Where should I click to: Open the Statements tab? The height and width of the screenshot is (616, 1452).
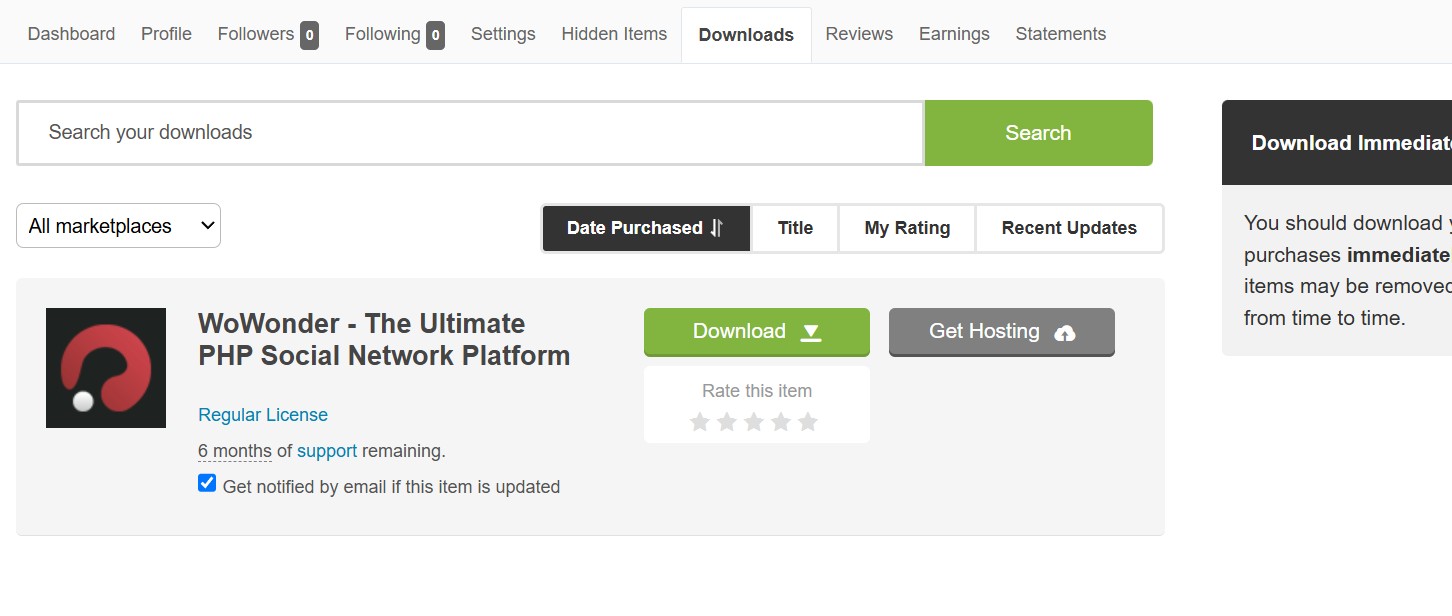1061,34
